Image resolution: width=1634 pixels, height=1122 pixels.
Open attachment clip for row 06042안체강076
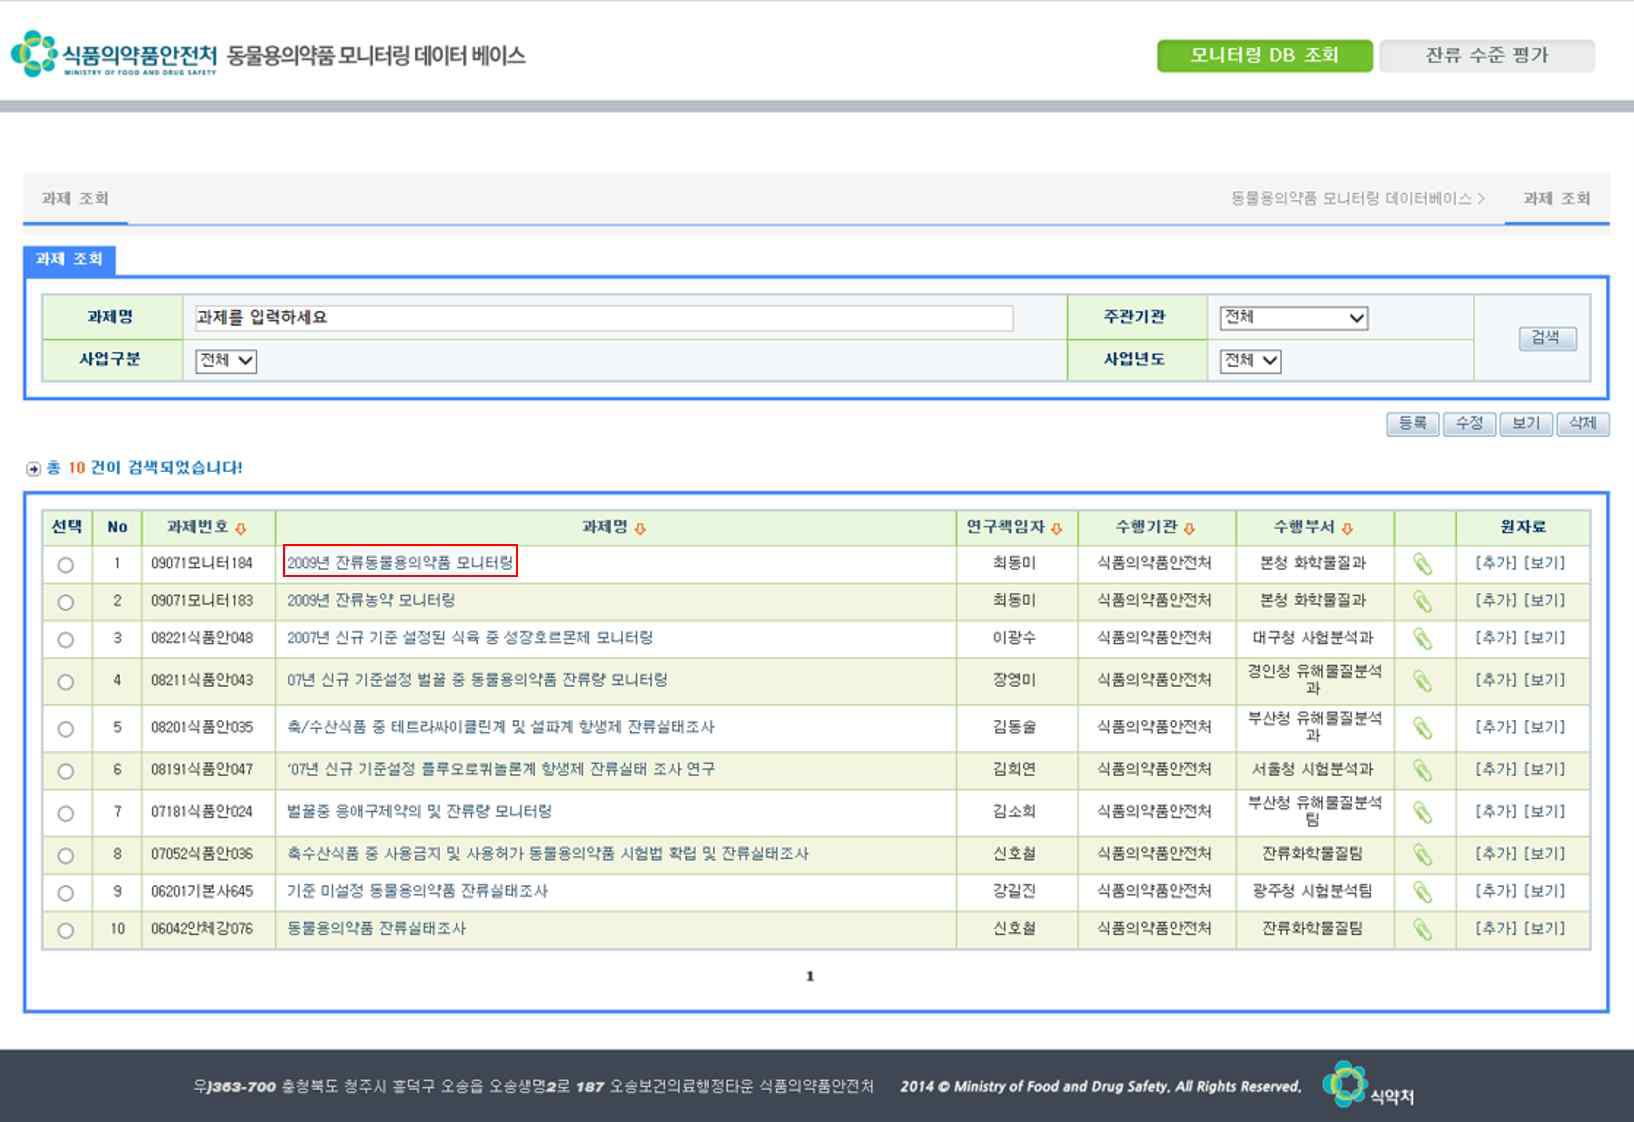point(1422,930)
